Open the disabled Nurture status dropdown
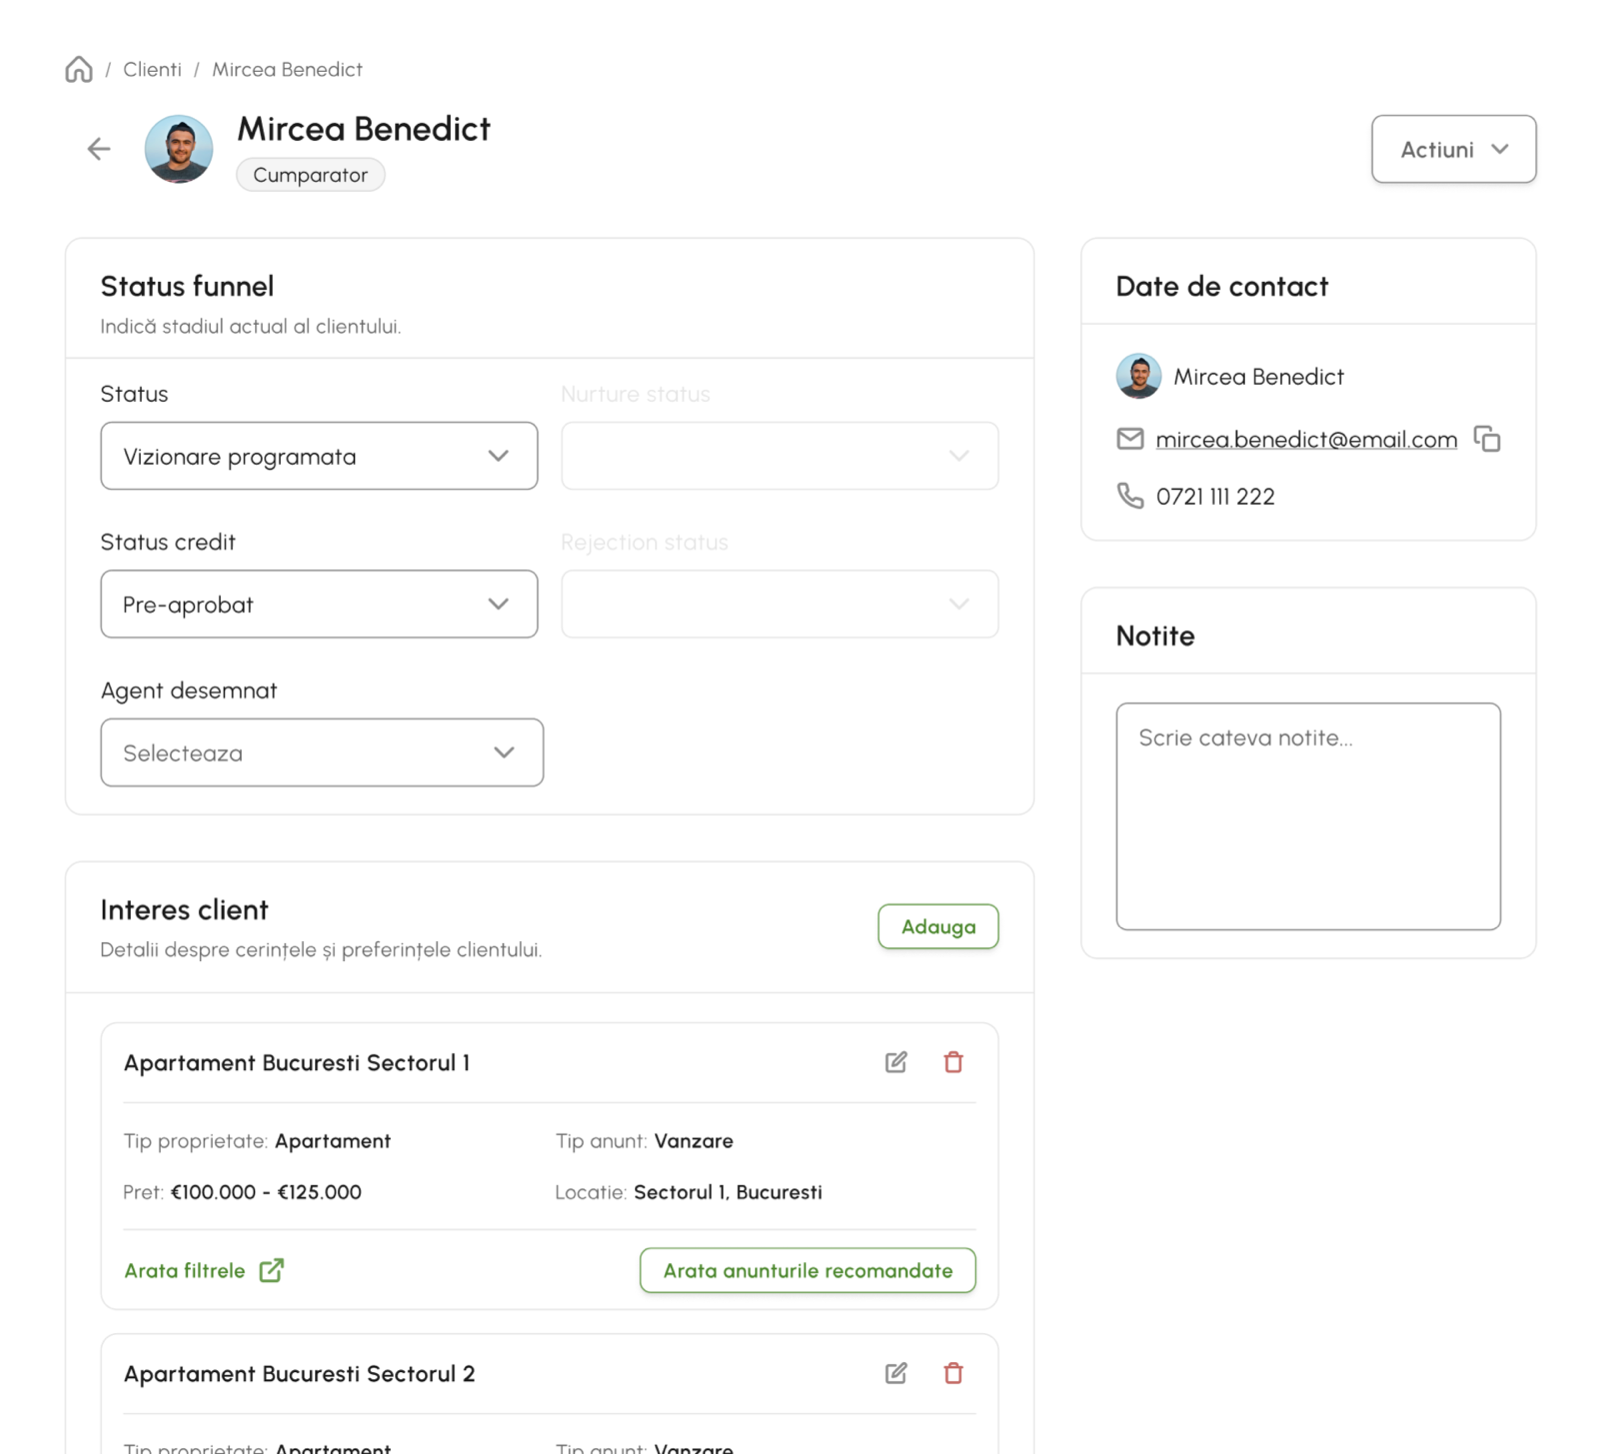The image size is (1600, 1454). click(x=780, y=456)
